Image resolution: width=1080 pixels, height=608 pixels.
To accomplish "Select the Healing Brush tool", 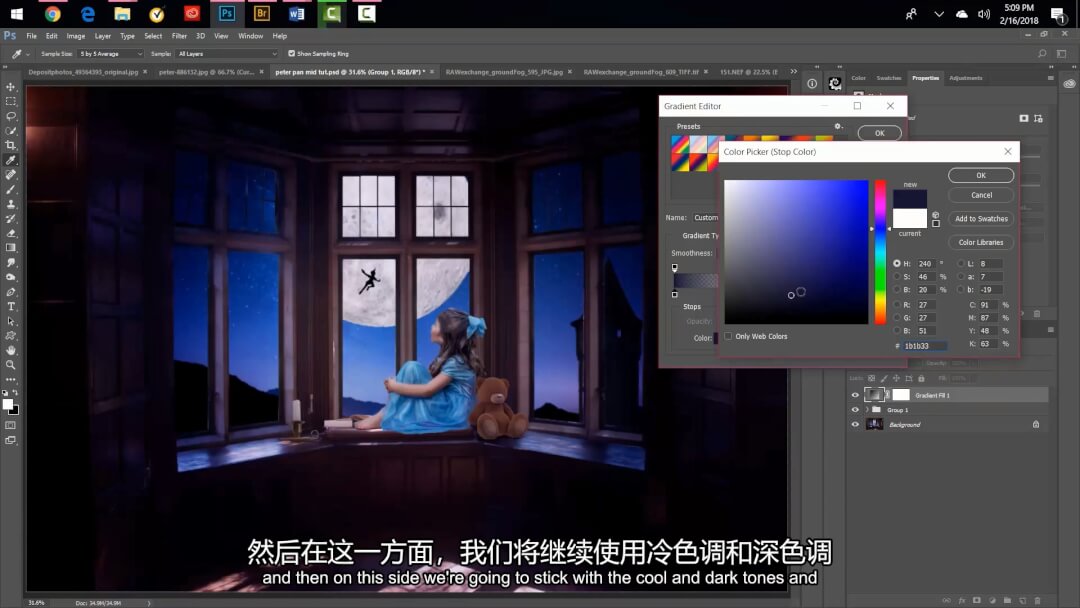I will coord(10,175).
